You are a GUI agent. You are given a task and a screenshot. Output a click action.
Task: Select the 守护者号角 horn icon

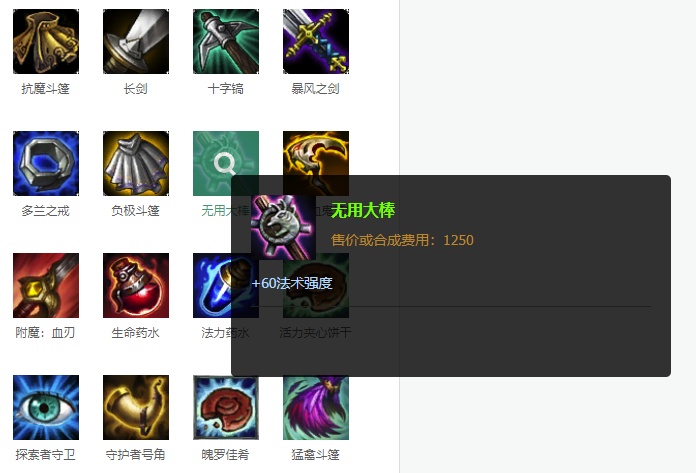click(x=136, y=407)
